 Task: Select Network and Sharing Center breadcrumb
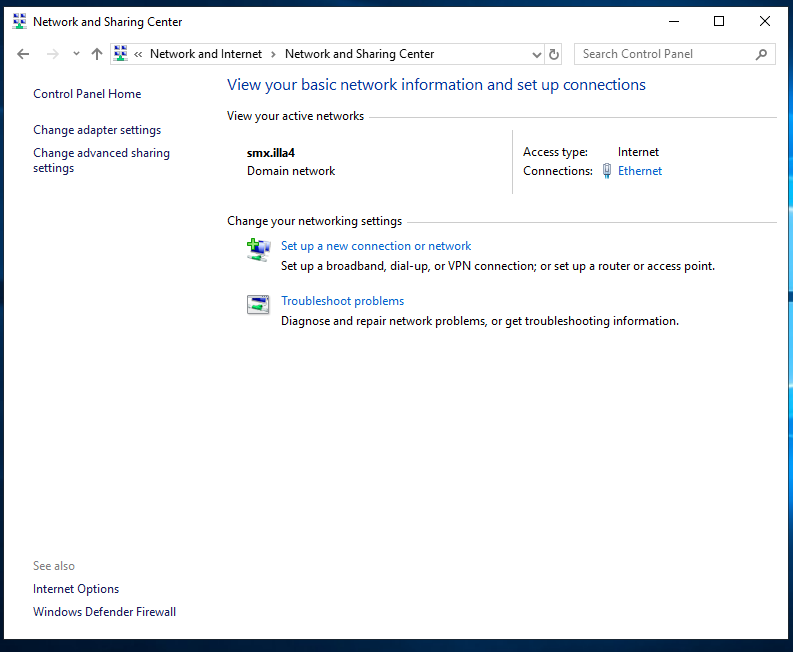click(x=359, y=54)
